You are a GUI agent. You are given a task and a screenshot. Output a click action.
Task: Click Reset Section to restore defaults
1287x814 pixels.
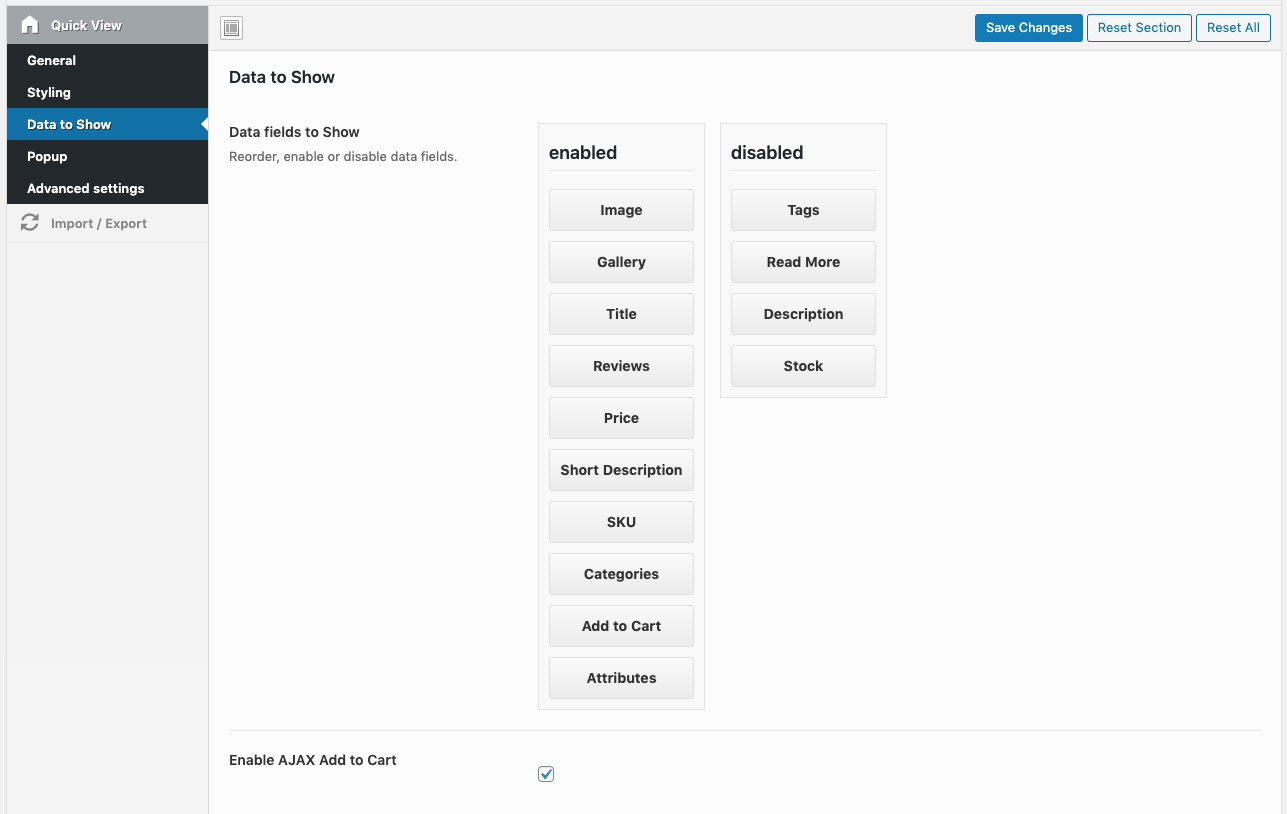[1139, 27]
